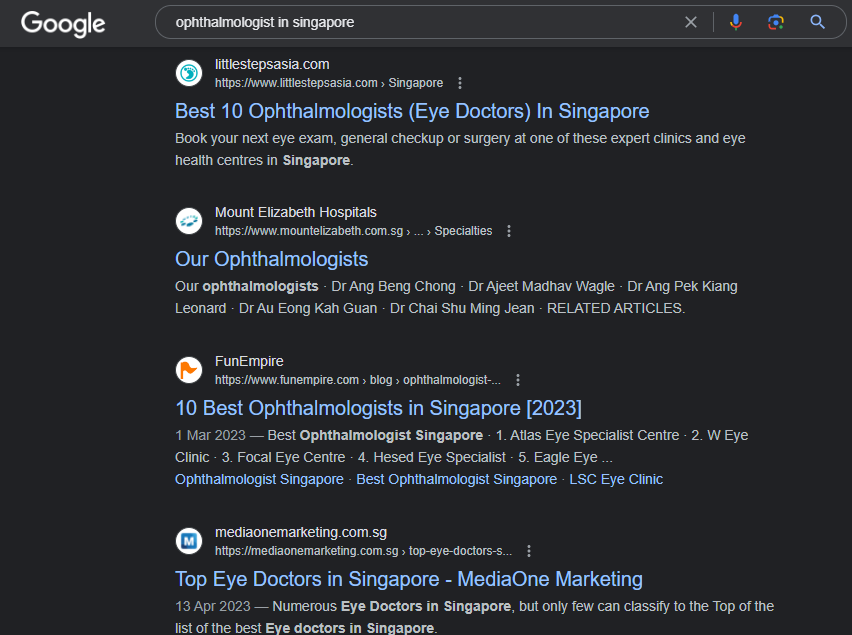Open the Our Ophthalmologists result

pos(272,259)
